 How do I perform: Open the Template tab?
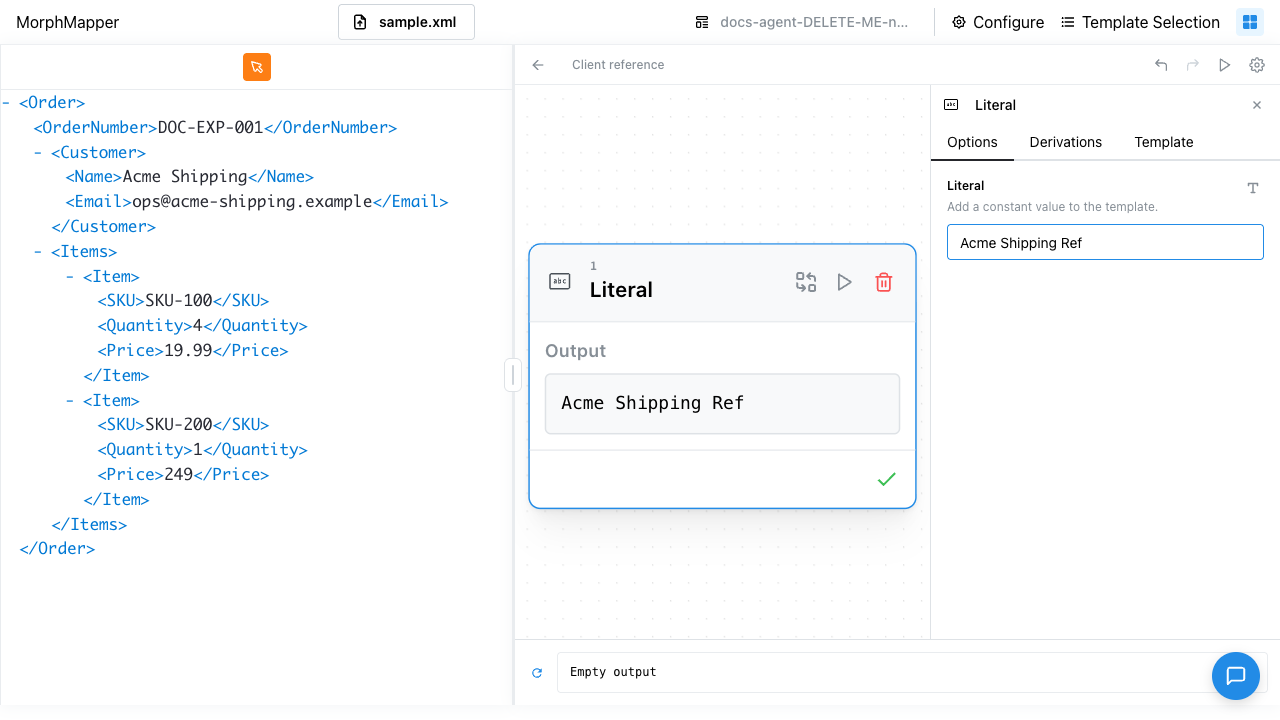click(x=1164, y=142)
